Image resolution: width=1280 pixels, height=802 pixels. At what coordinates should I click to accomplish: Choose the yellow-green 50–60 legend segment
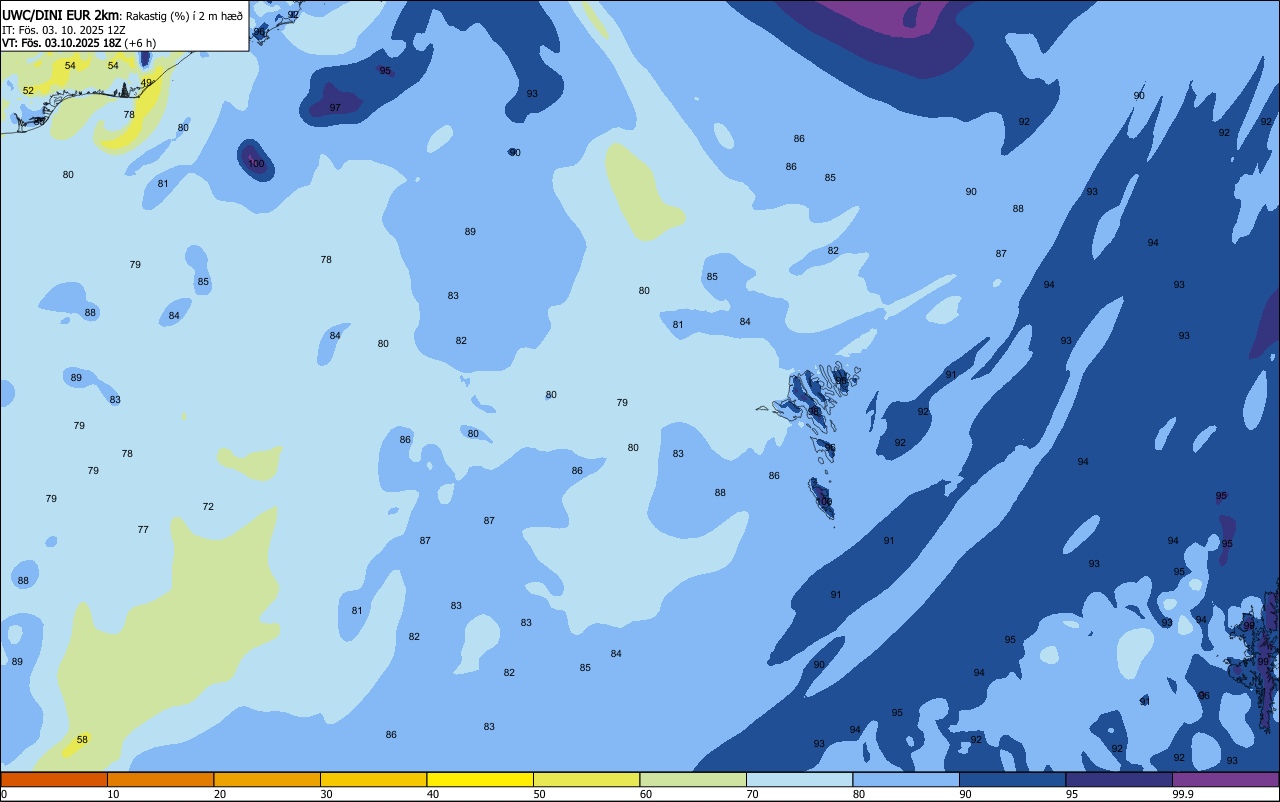[x=586, y=779]
